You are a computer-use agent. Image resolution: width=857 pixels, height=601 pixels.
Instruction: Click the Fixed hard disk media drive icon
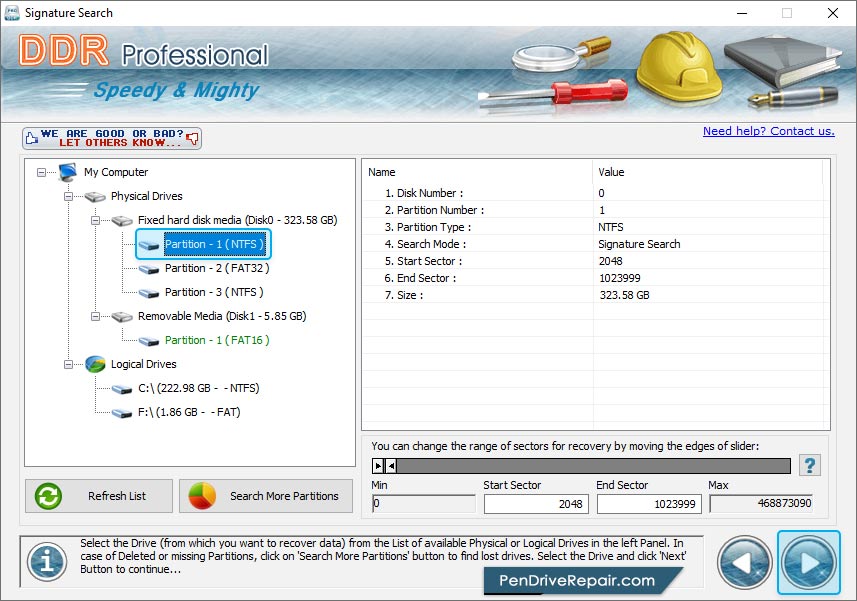(x=122, y=221)
